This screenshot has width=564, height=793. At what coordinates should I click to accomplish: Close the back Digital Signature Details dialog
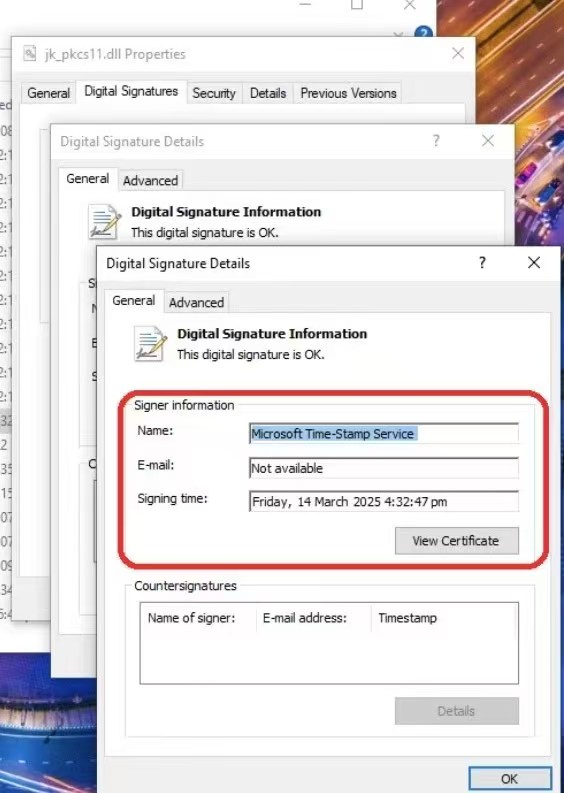point(488,141)
